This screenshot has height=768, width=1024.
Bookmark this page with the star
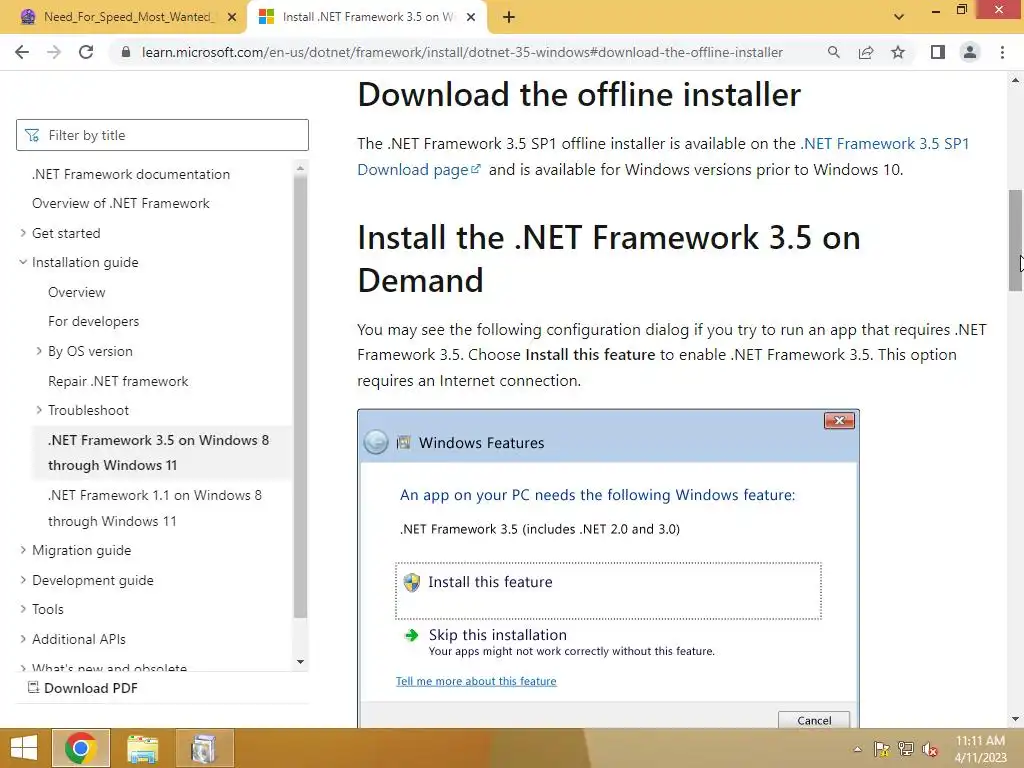click(898, 52)
